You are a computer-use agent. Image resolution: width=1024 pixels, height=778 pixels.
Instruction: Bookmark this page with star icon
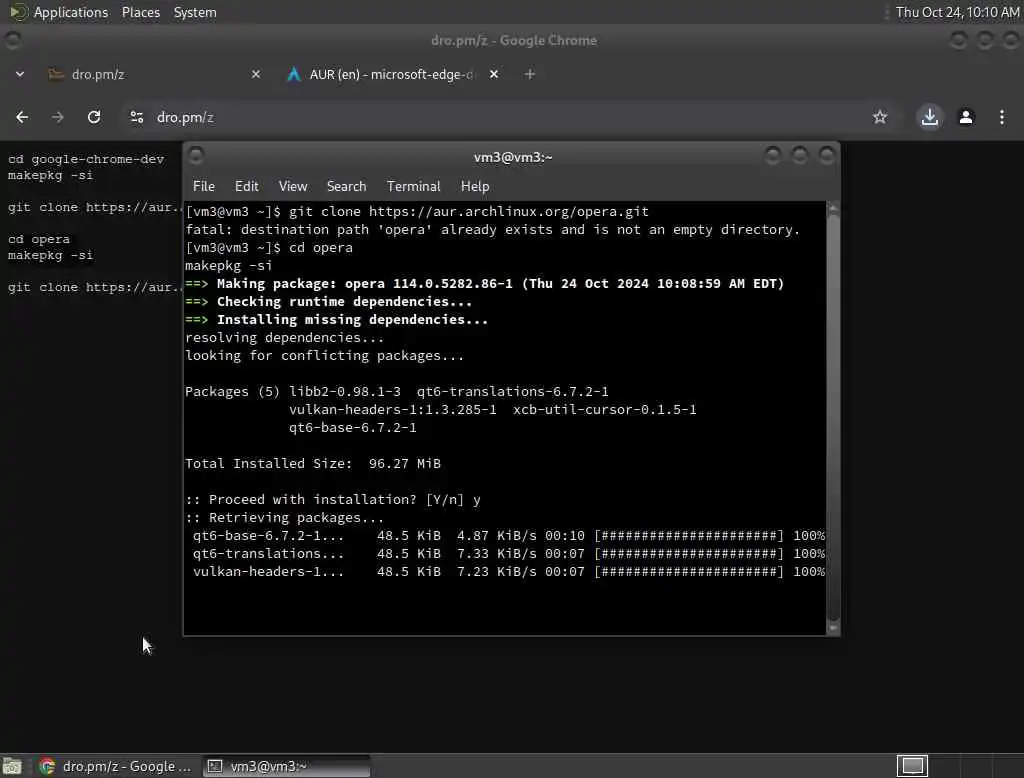pyautogui.click(x=880, y=117)
